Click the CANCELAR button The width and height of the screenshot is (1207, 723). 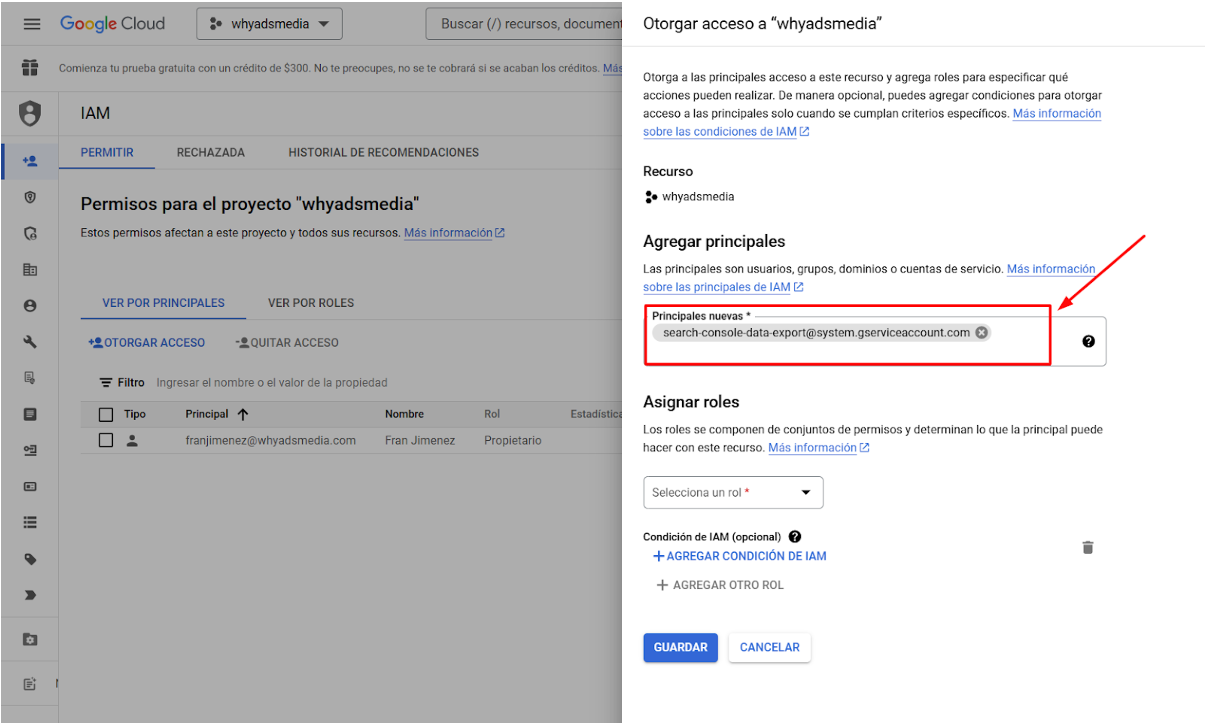769,647
